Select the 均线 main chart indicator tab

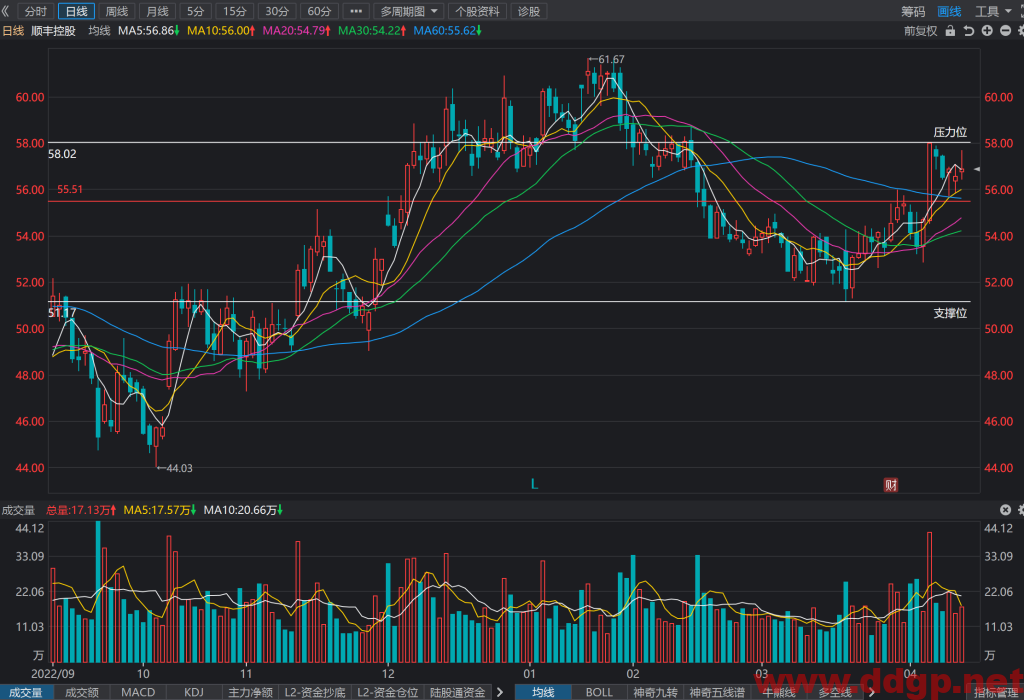pyautogui.click(x=543, y=692)
